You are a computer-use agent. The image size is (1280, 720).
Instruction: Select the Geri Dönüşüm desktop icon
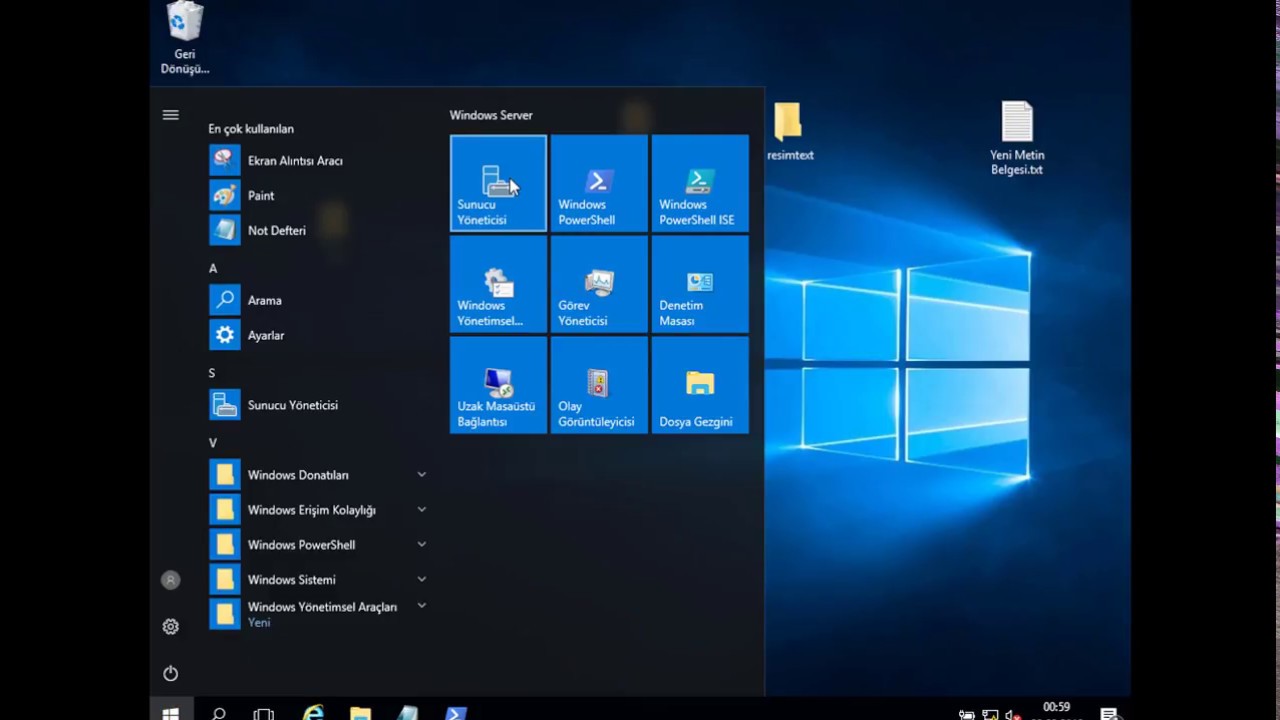pos(185,38)
